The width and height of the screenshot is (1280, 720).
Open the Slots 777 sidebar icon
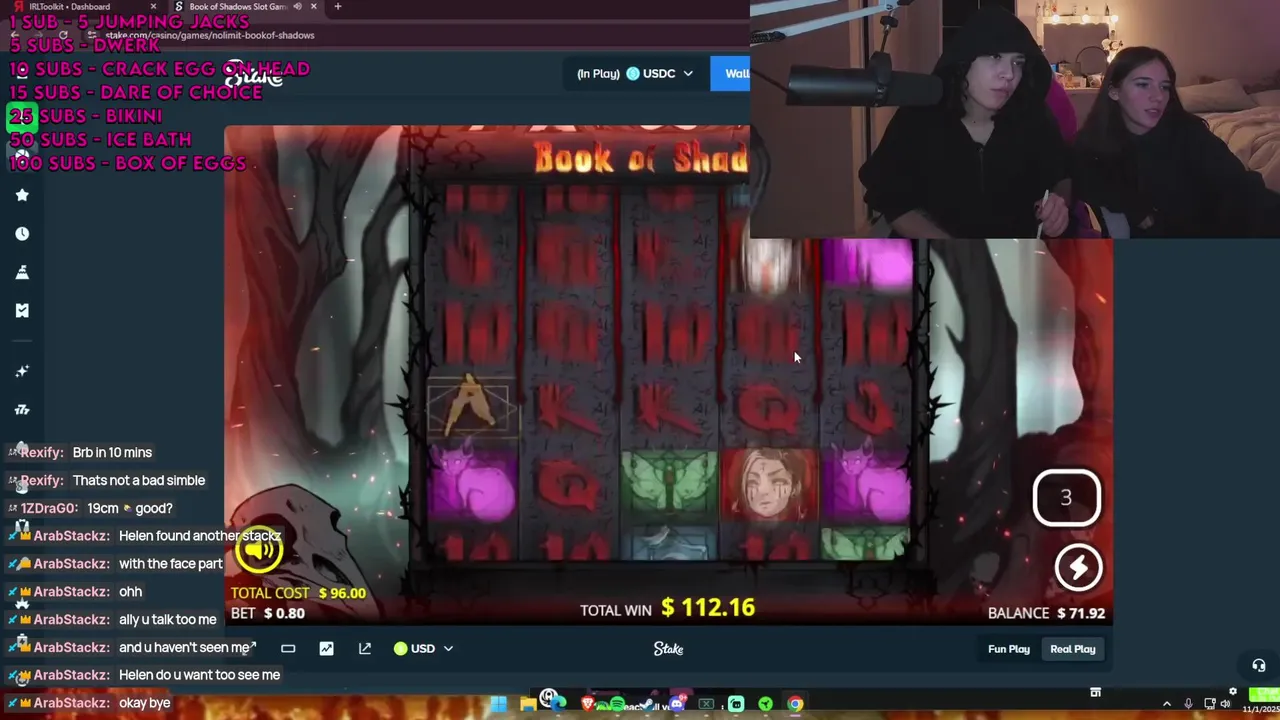coord(22,409)
